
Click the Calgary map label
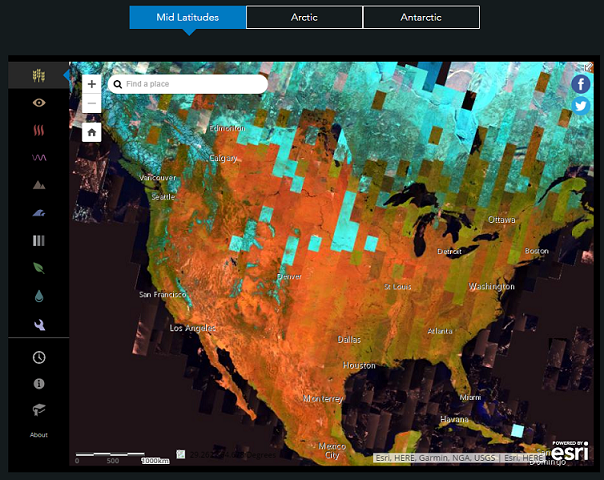pyautogui.click(x=223, y=158)
